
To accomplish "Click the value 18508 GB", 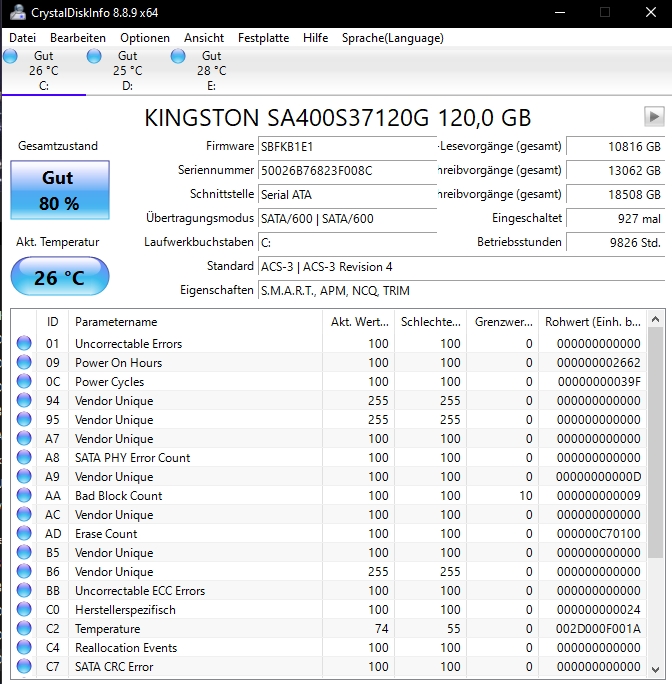I will coord(616,195).
